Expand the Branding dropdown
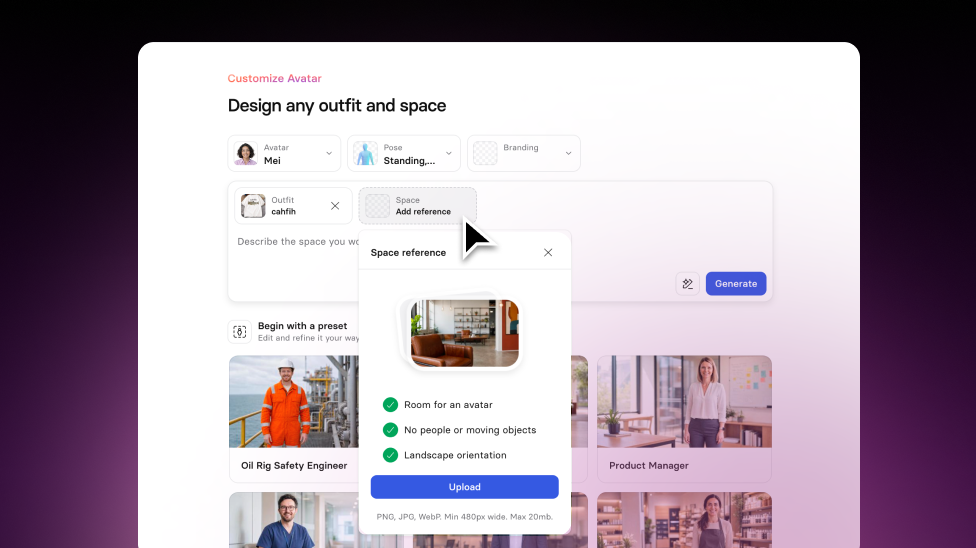This screenshot has width=976, height=548. pyautogui.click(x=523, y=153)
